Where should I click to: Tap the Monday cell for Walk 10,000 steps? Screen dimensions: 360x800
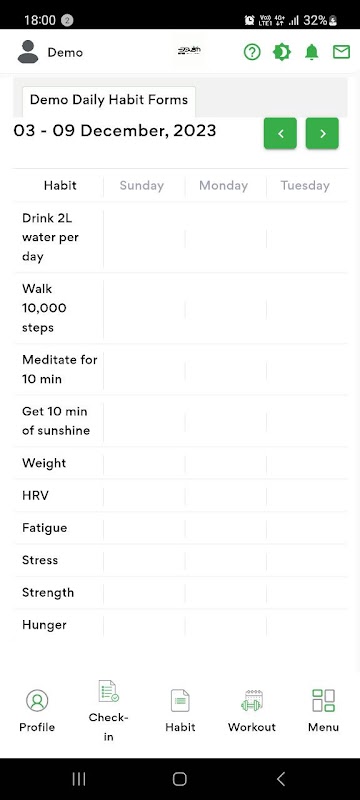[x=225, y=308]
